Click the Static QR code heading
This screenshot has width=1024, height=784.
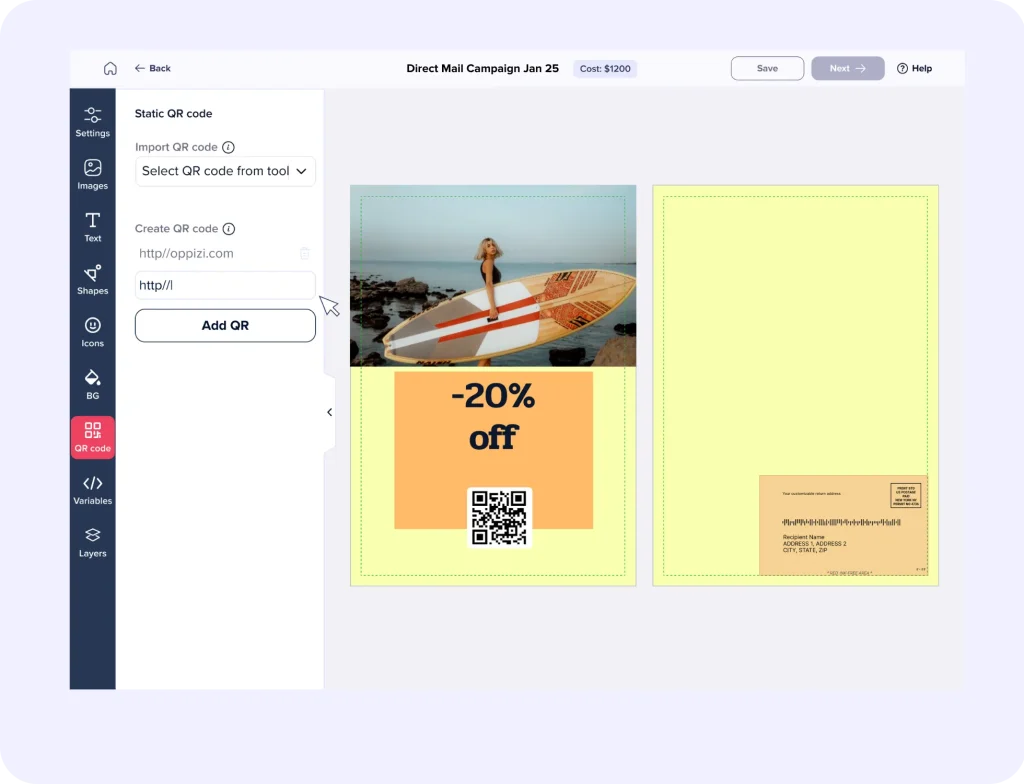click(x=173, y=114)
